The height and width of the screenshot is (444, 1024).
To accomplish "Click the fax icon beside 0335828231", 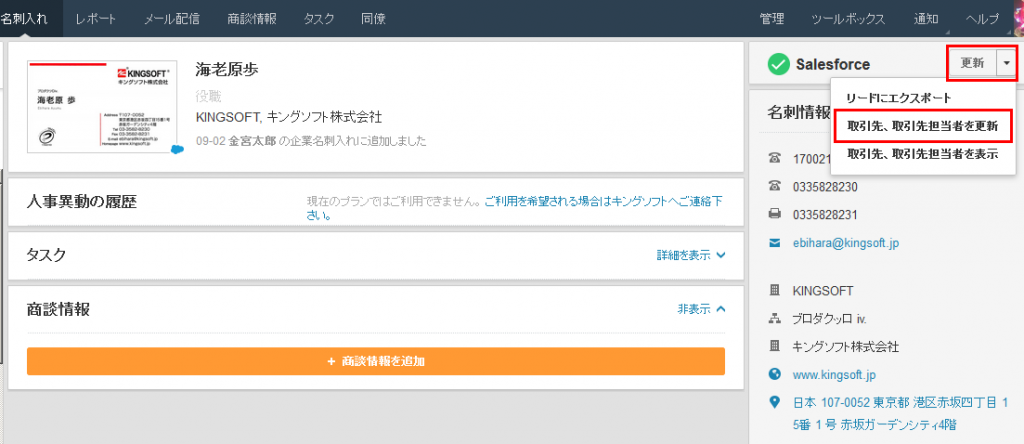I will tap(775, 214).
